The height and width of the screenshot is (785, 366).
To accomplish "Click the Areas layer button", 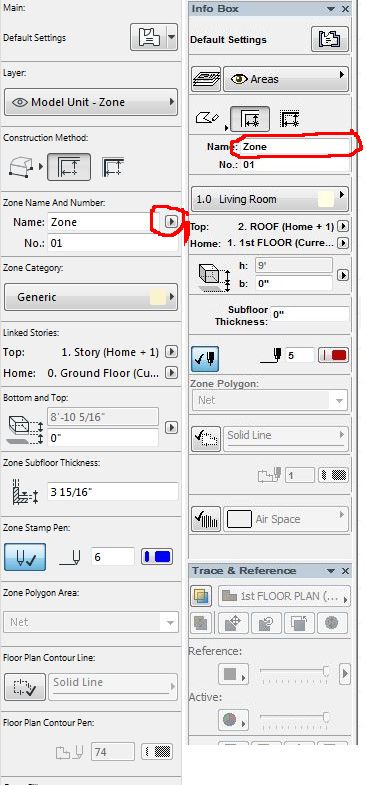I will (285, 79).
